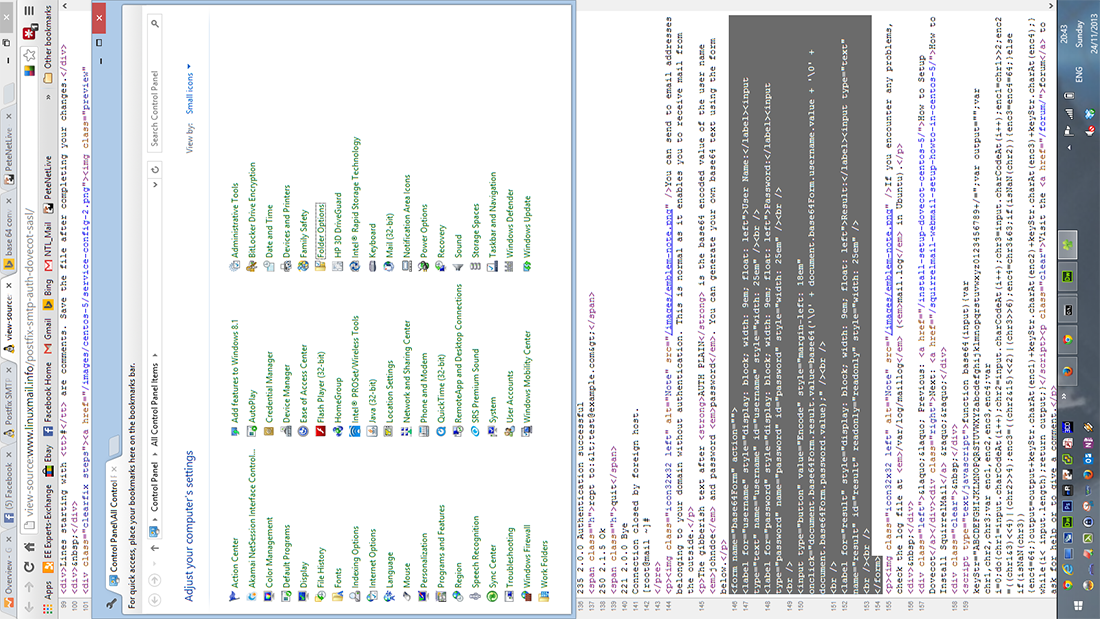This screenshot has width=1100, height=619.
Task: Open the Other bookmarks folder
Action: [48, 44]
